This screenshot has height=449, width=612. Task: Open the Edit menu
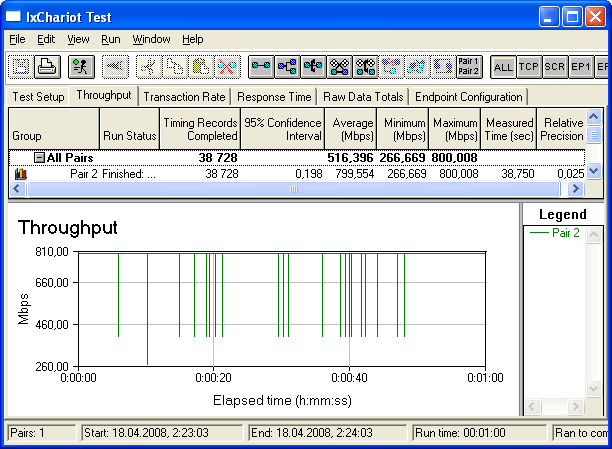coord(46,39)
